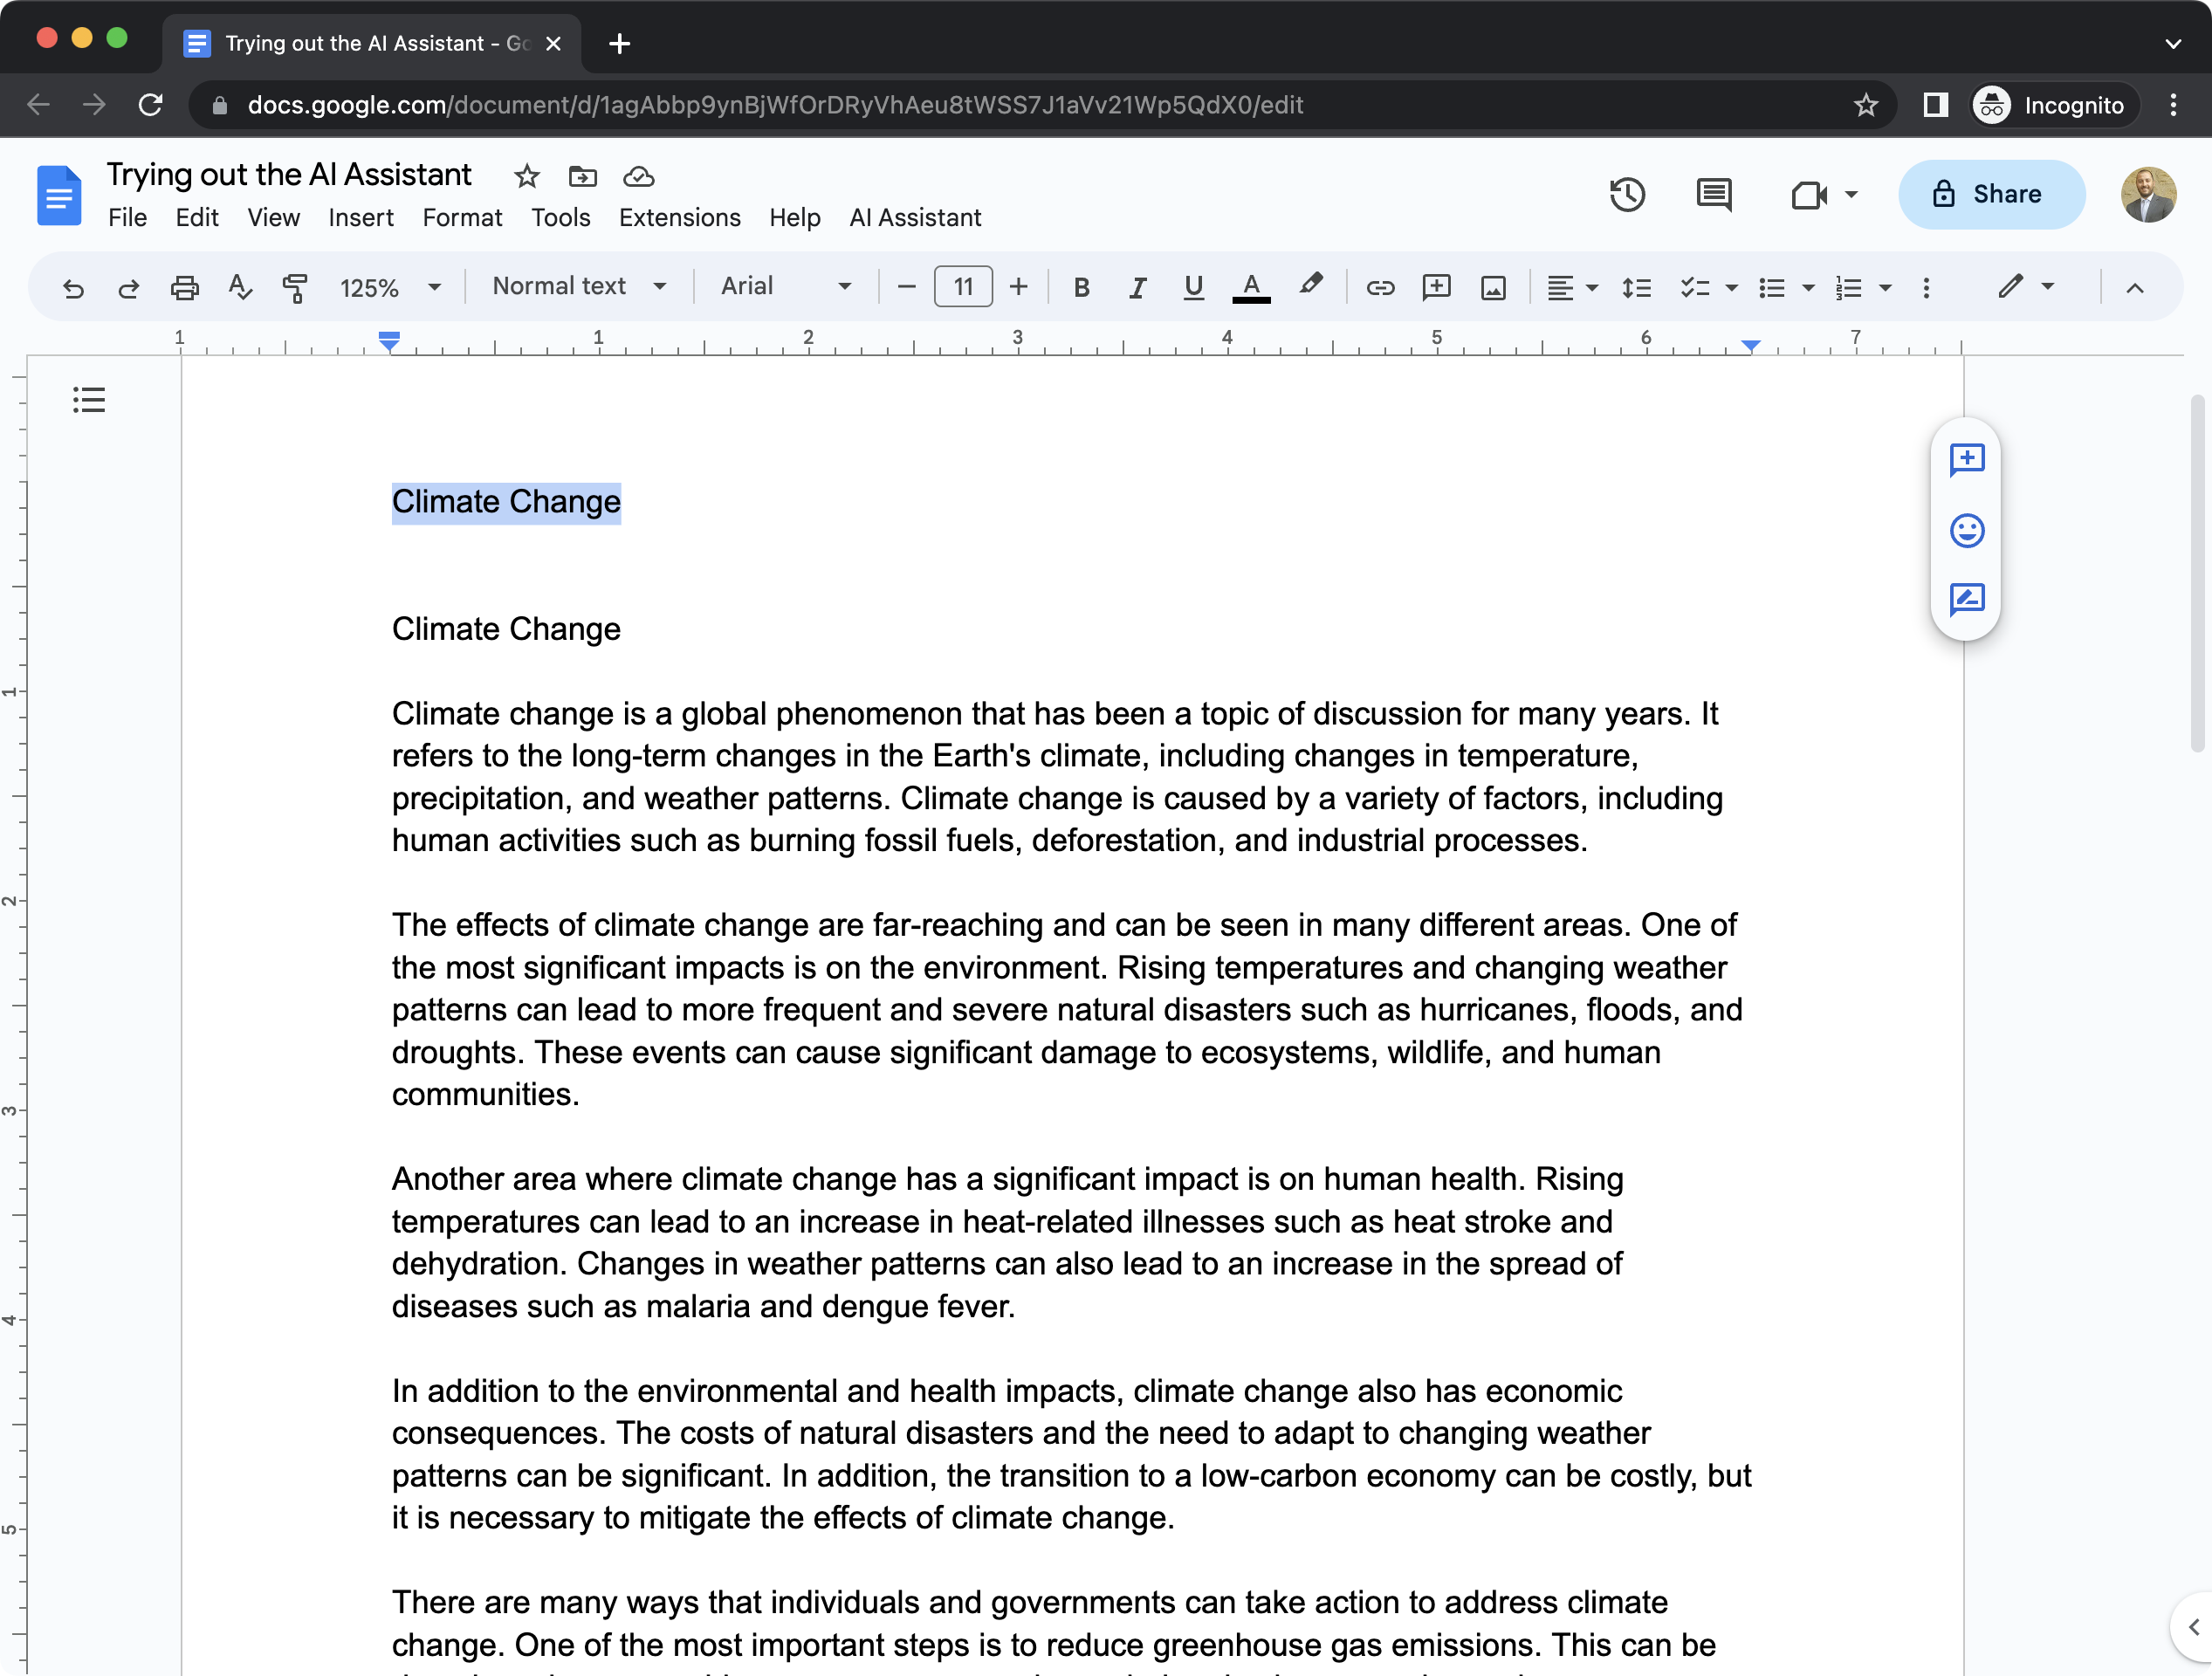Viewport: 2212px width, 1676px height.
Task: Click the bulleted list icon
Action: (1771, 288)
